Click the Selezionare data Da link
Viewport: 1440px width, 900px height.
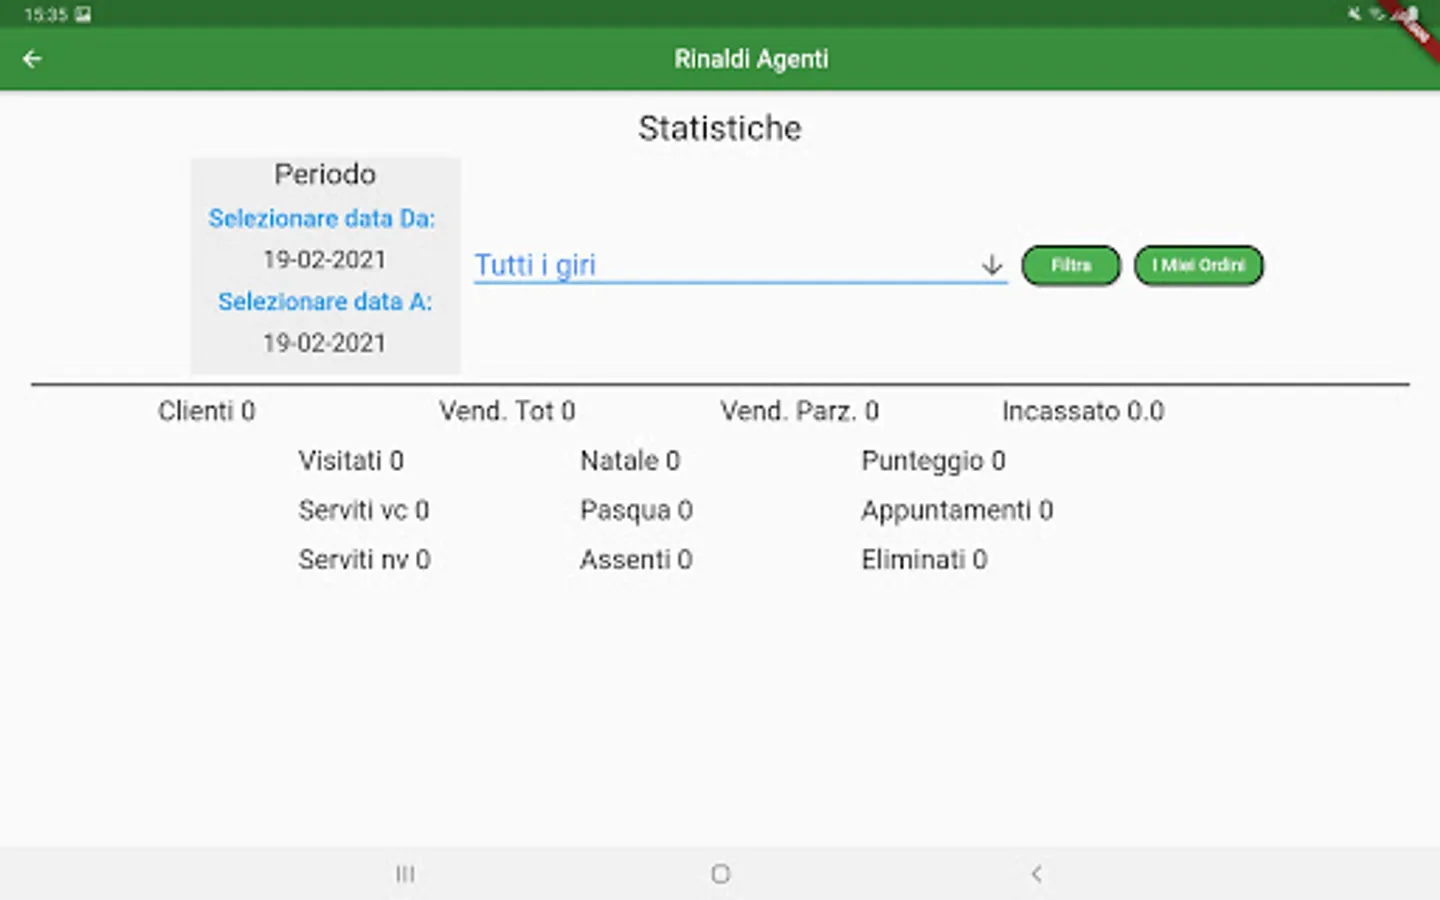(x=322, y=219)
